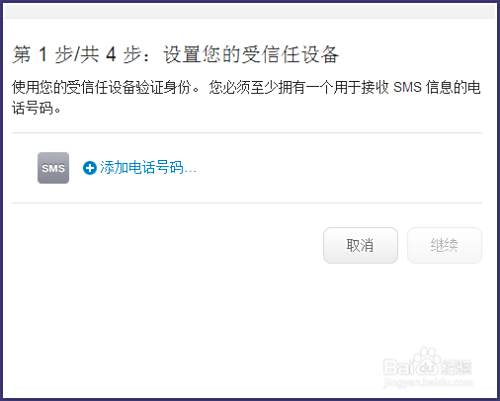500x401 pixels.
Task: Click the 取消 button
Action: coord(360,246)
